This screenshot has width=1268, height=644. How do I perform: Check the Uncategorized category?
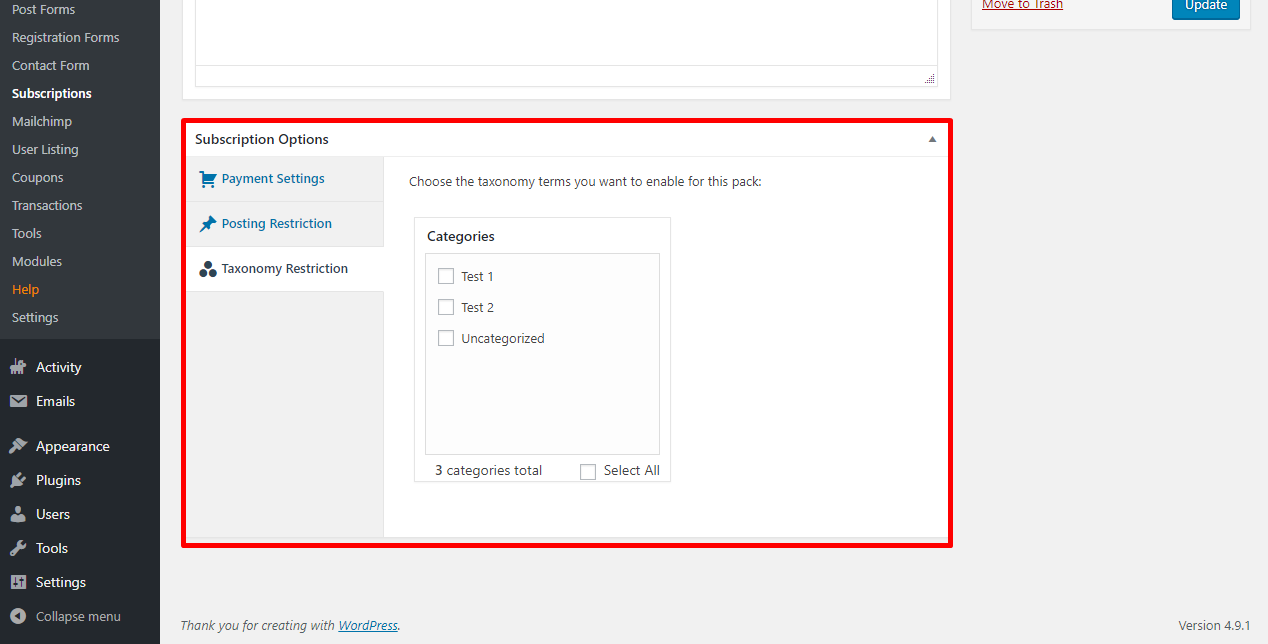click(x=446, y=338)
